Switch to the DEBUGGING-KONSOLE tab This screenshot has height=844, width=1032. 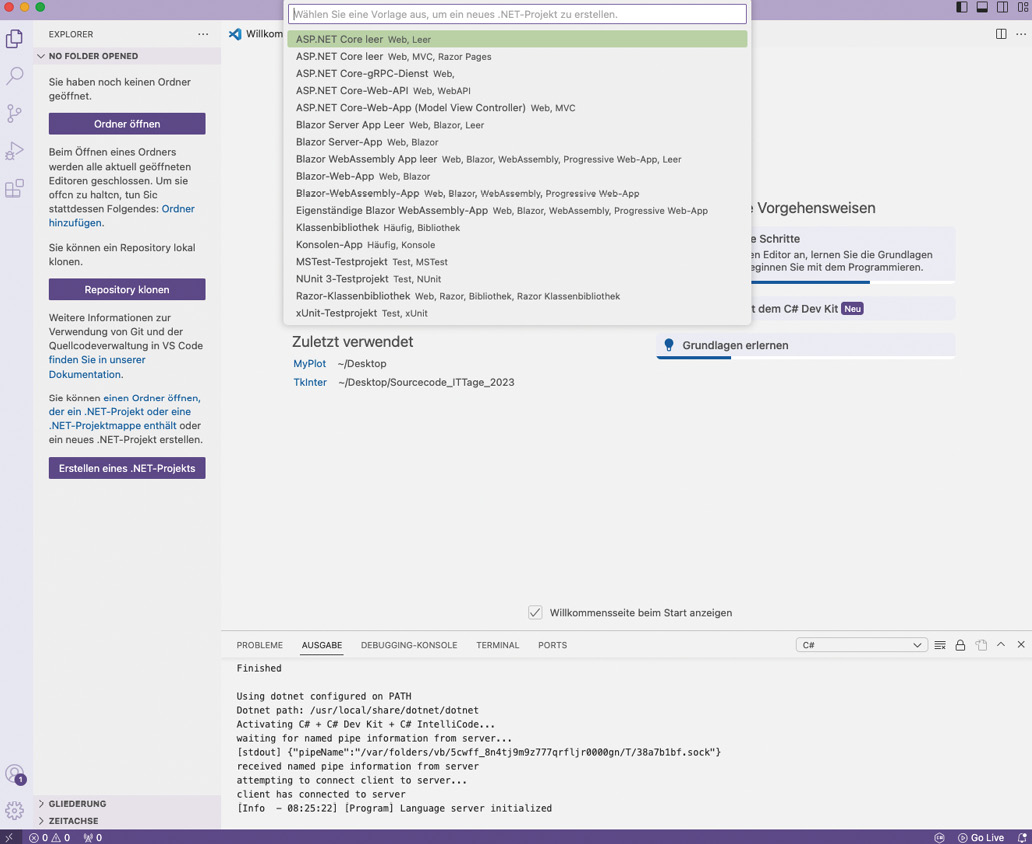coord(409,645)
